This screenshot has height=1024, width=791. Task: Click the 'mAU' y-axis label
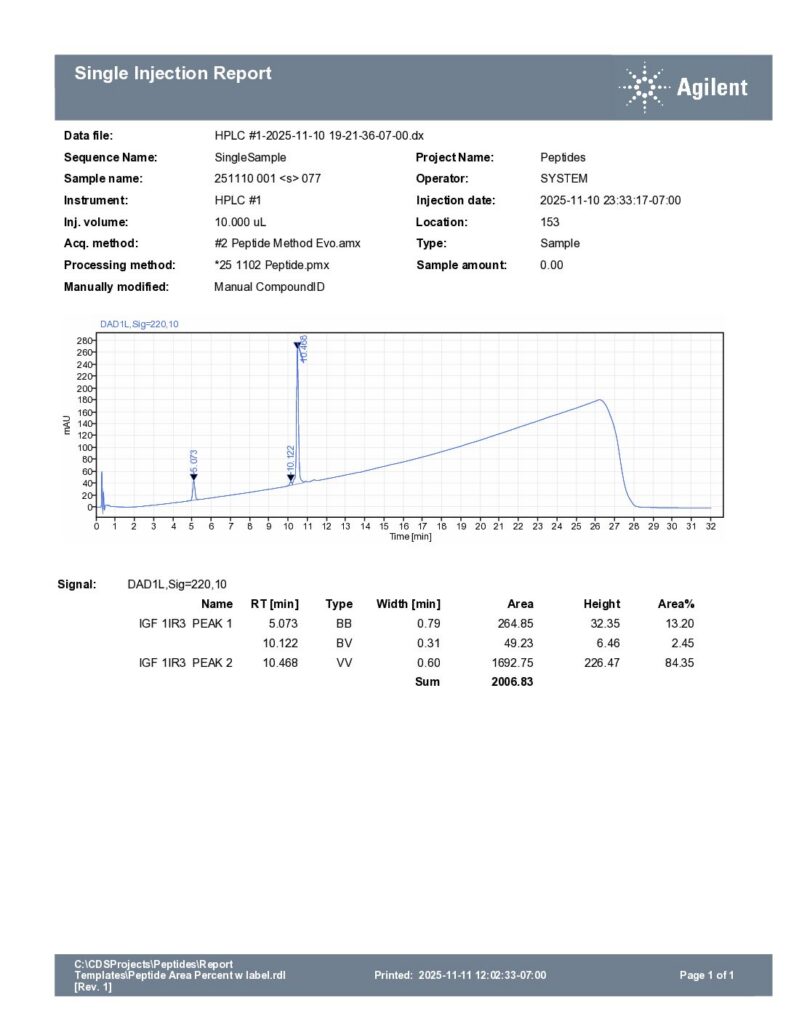(66, 424)
